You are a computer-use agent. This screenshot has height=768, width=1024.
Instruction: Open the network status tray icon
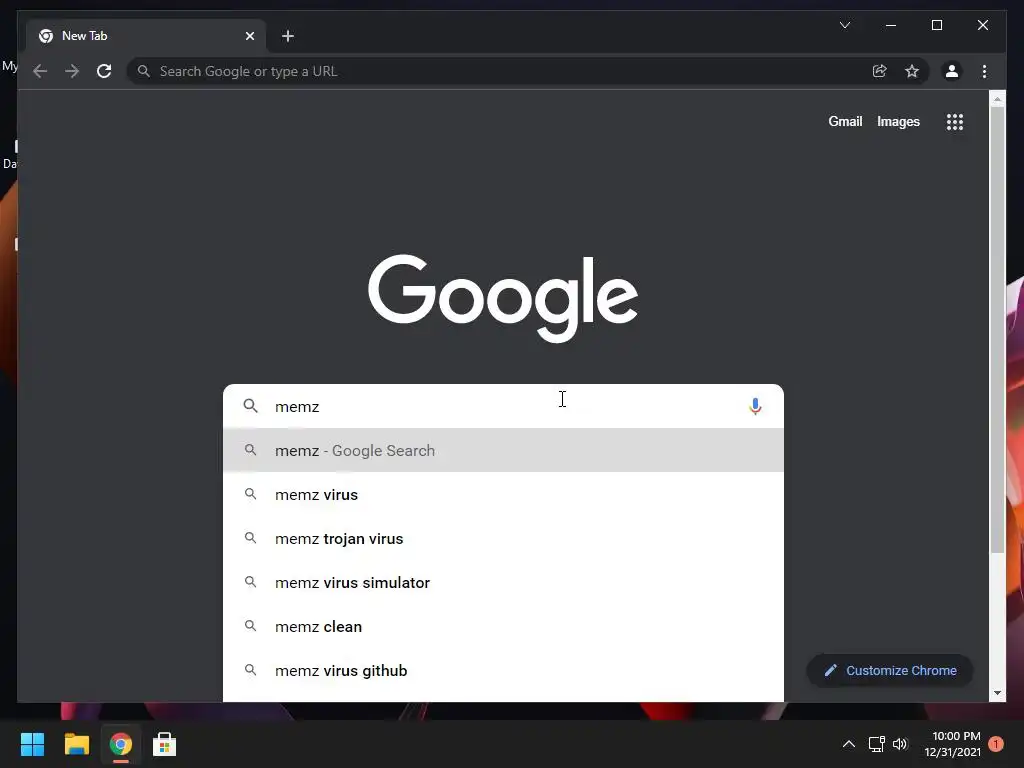[876, 744]
